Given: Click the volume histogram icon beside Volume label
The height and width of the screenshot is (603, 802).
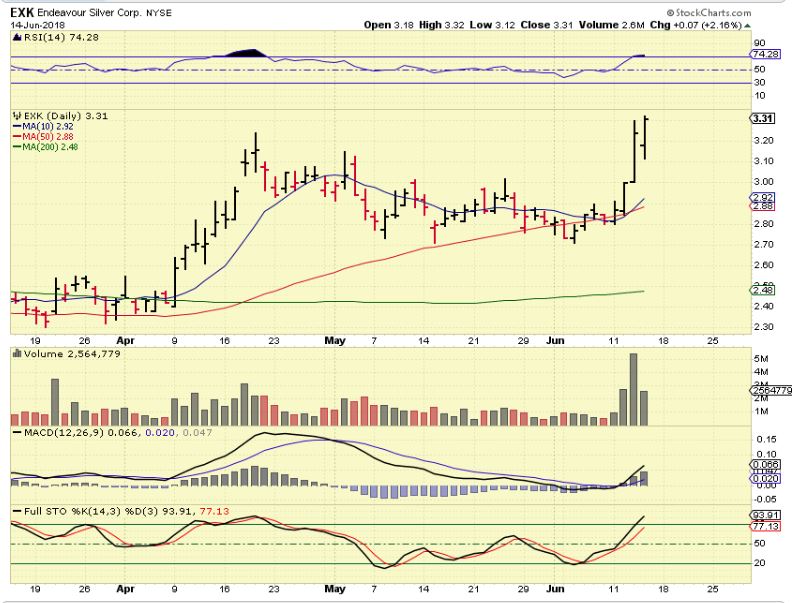Looking at the screenshot, I should (x=17, y=354).
